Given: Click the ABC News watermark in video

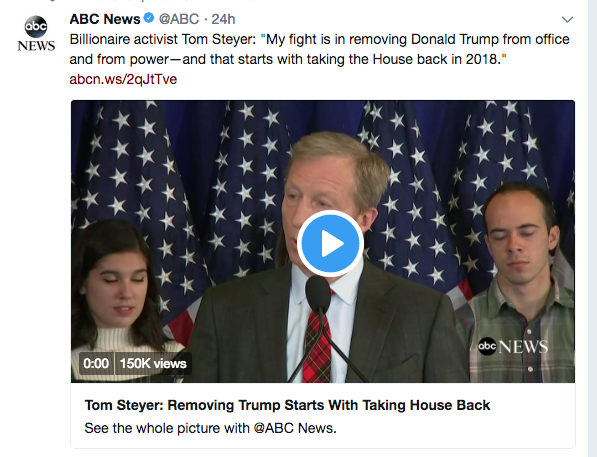Looking at the screenshot, I should 513,346.
